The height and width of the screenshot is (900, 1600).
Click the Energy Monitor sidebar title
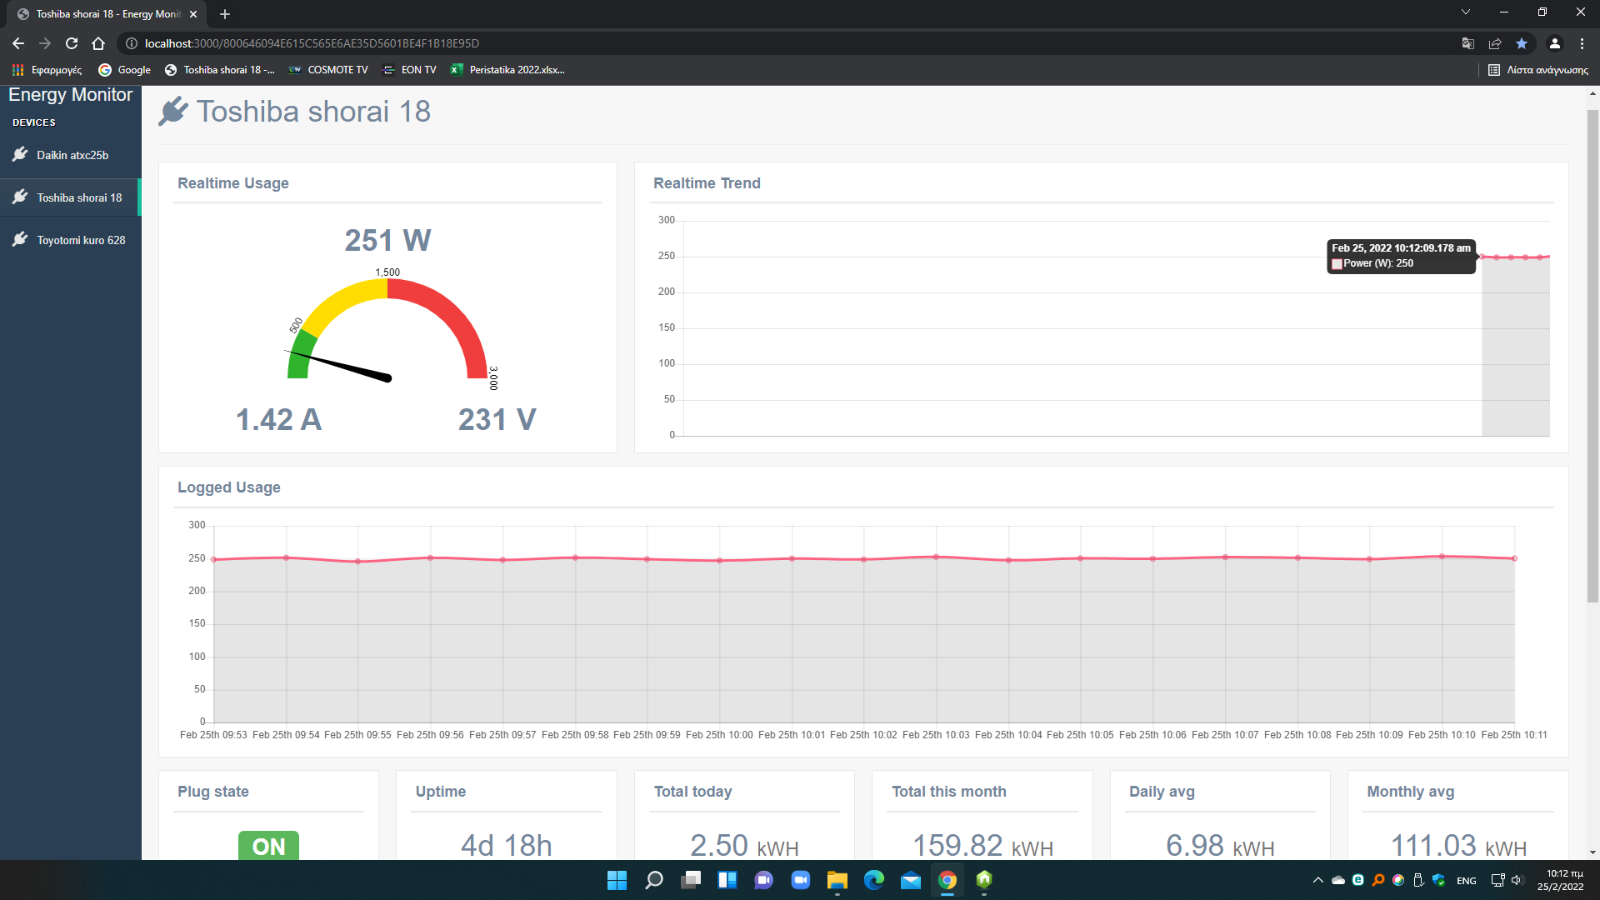(70, 95)
